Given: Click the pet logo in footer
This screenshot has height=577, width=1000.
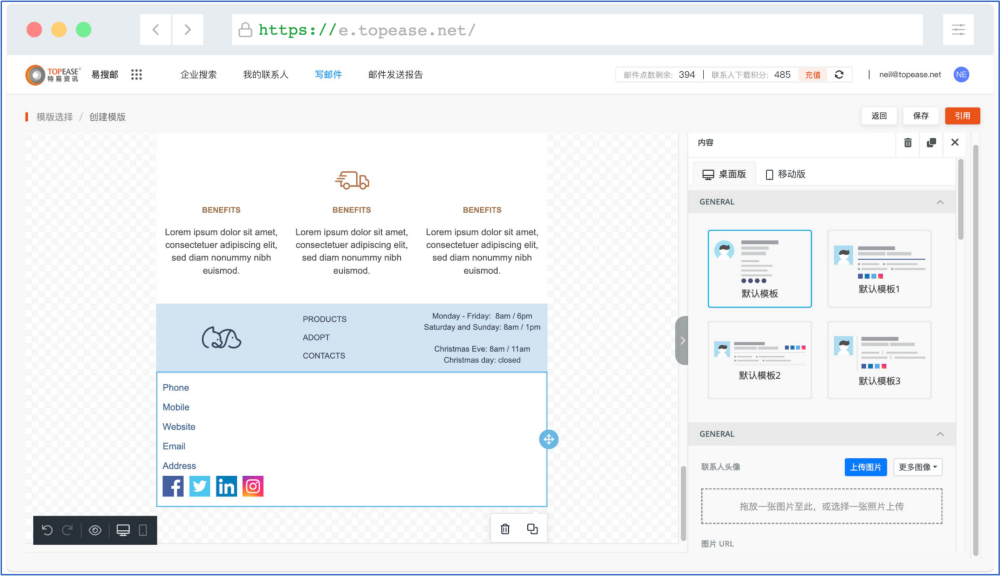Looking at the screenshot, I should tap(221, 338).
